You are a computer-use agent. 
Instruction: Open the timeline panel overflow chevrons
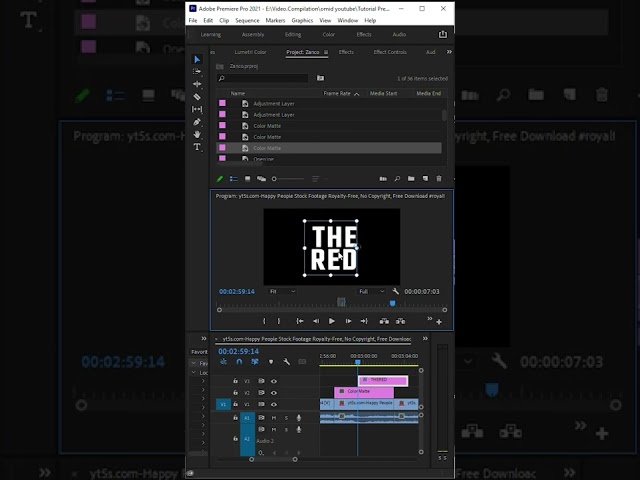click(x=425, y=338)
